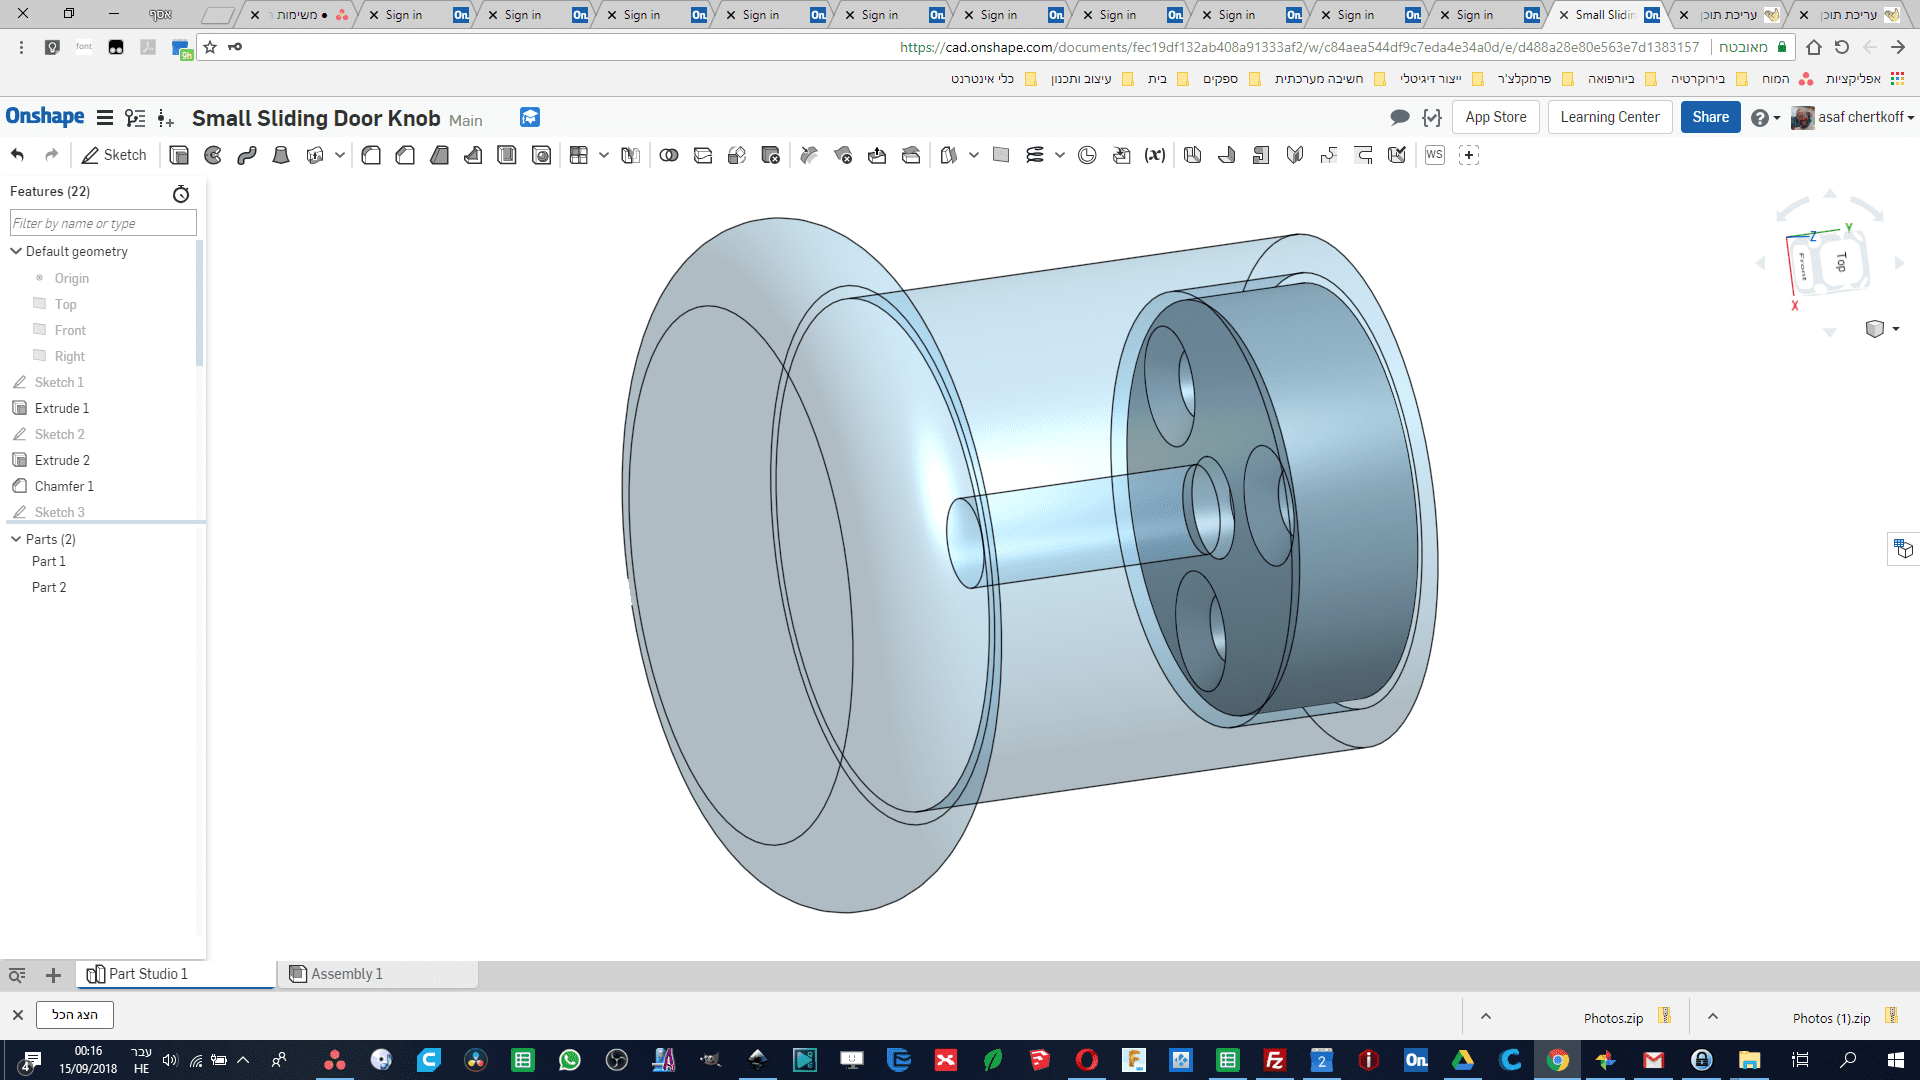Select the Draft tool
This screenshot has height=1080, width=1920.
click(439, 155)
